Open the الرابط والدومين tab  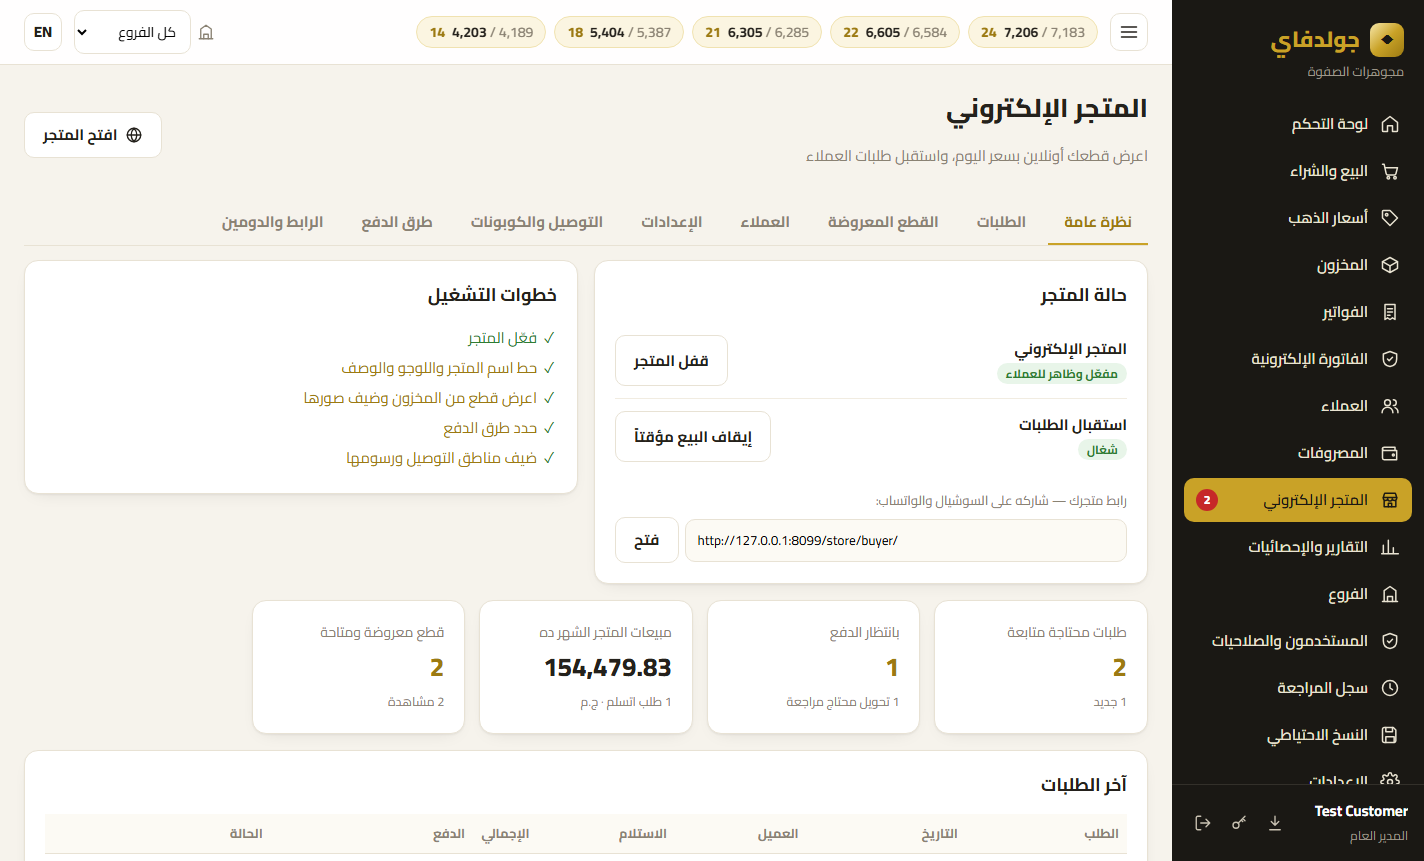272,221
